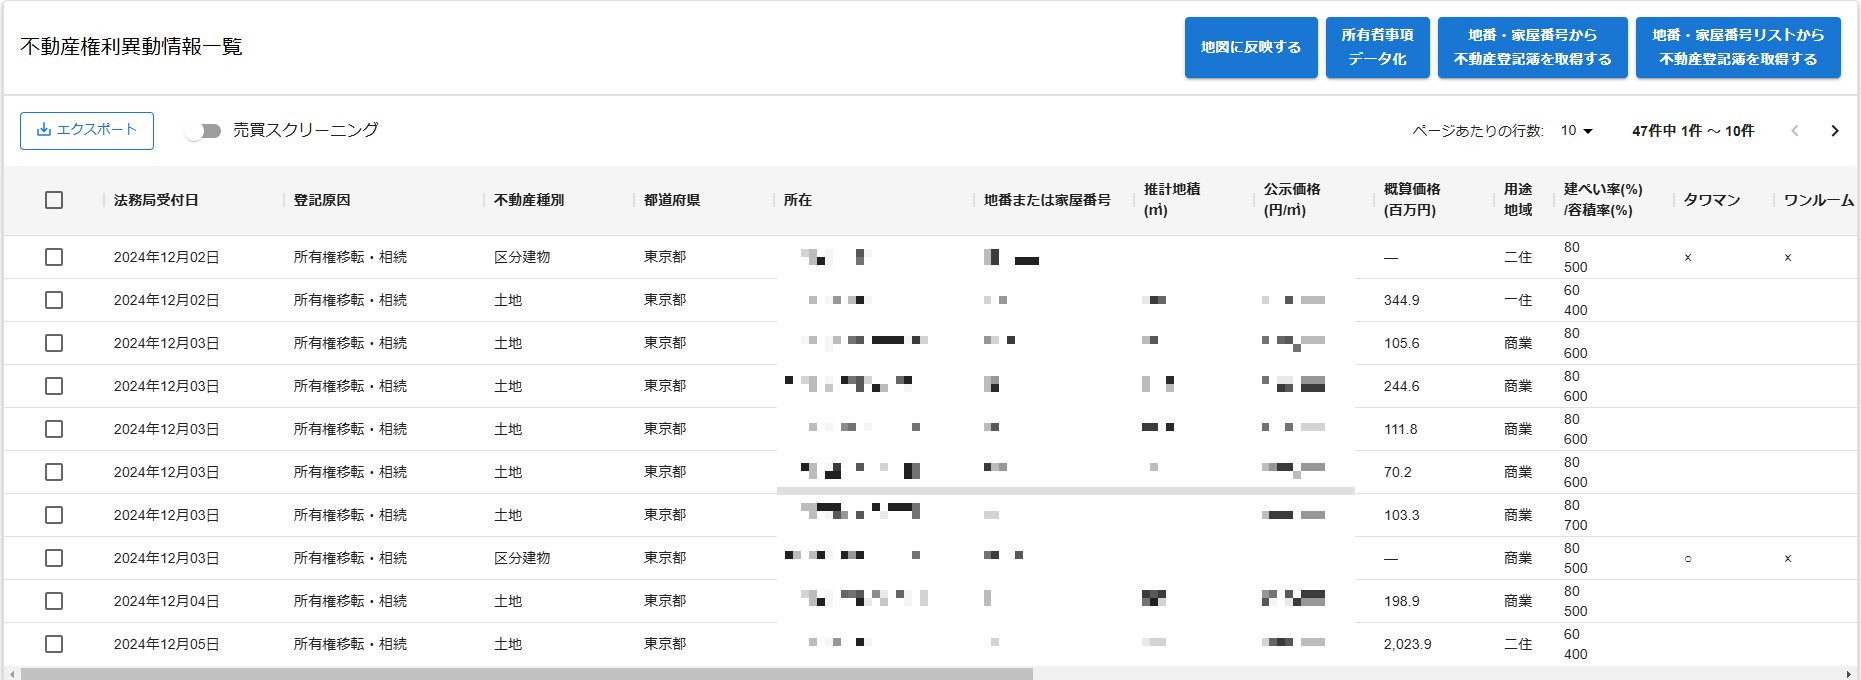Sort by 法務局受付日 column header
Image resolution: width=1861 pixels, height=680 pixels.
(x=156, y=200)
